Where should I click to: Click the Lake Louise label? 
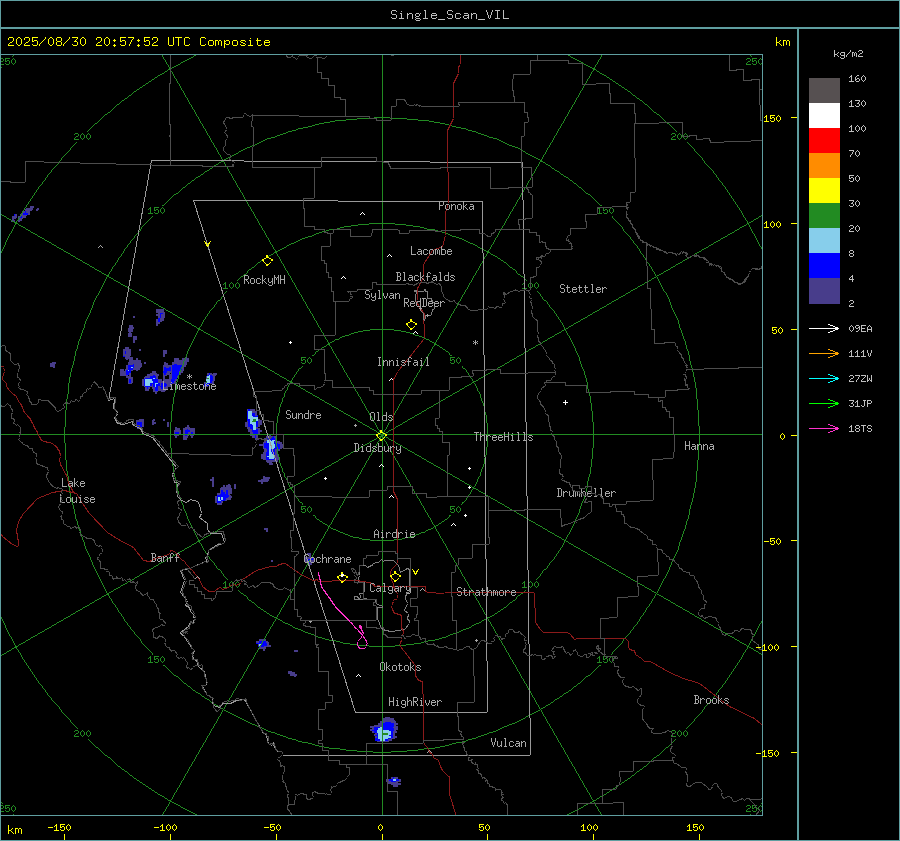pos(77,491)
